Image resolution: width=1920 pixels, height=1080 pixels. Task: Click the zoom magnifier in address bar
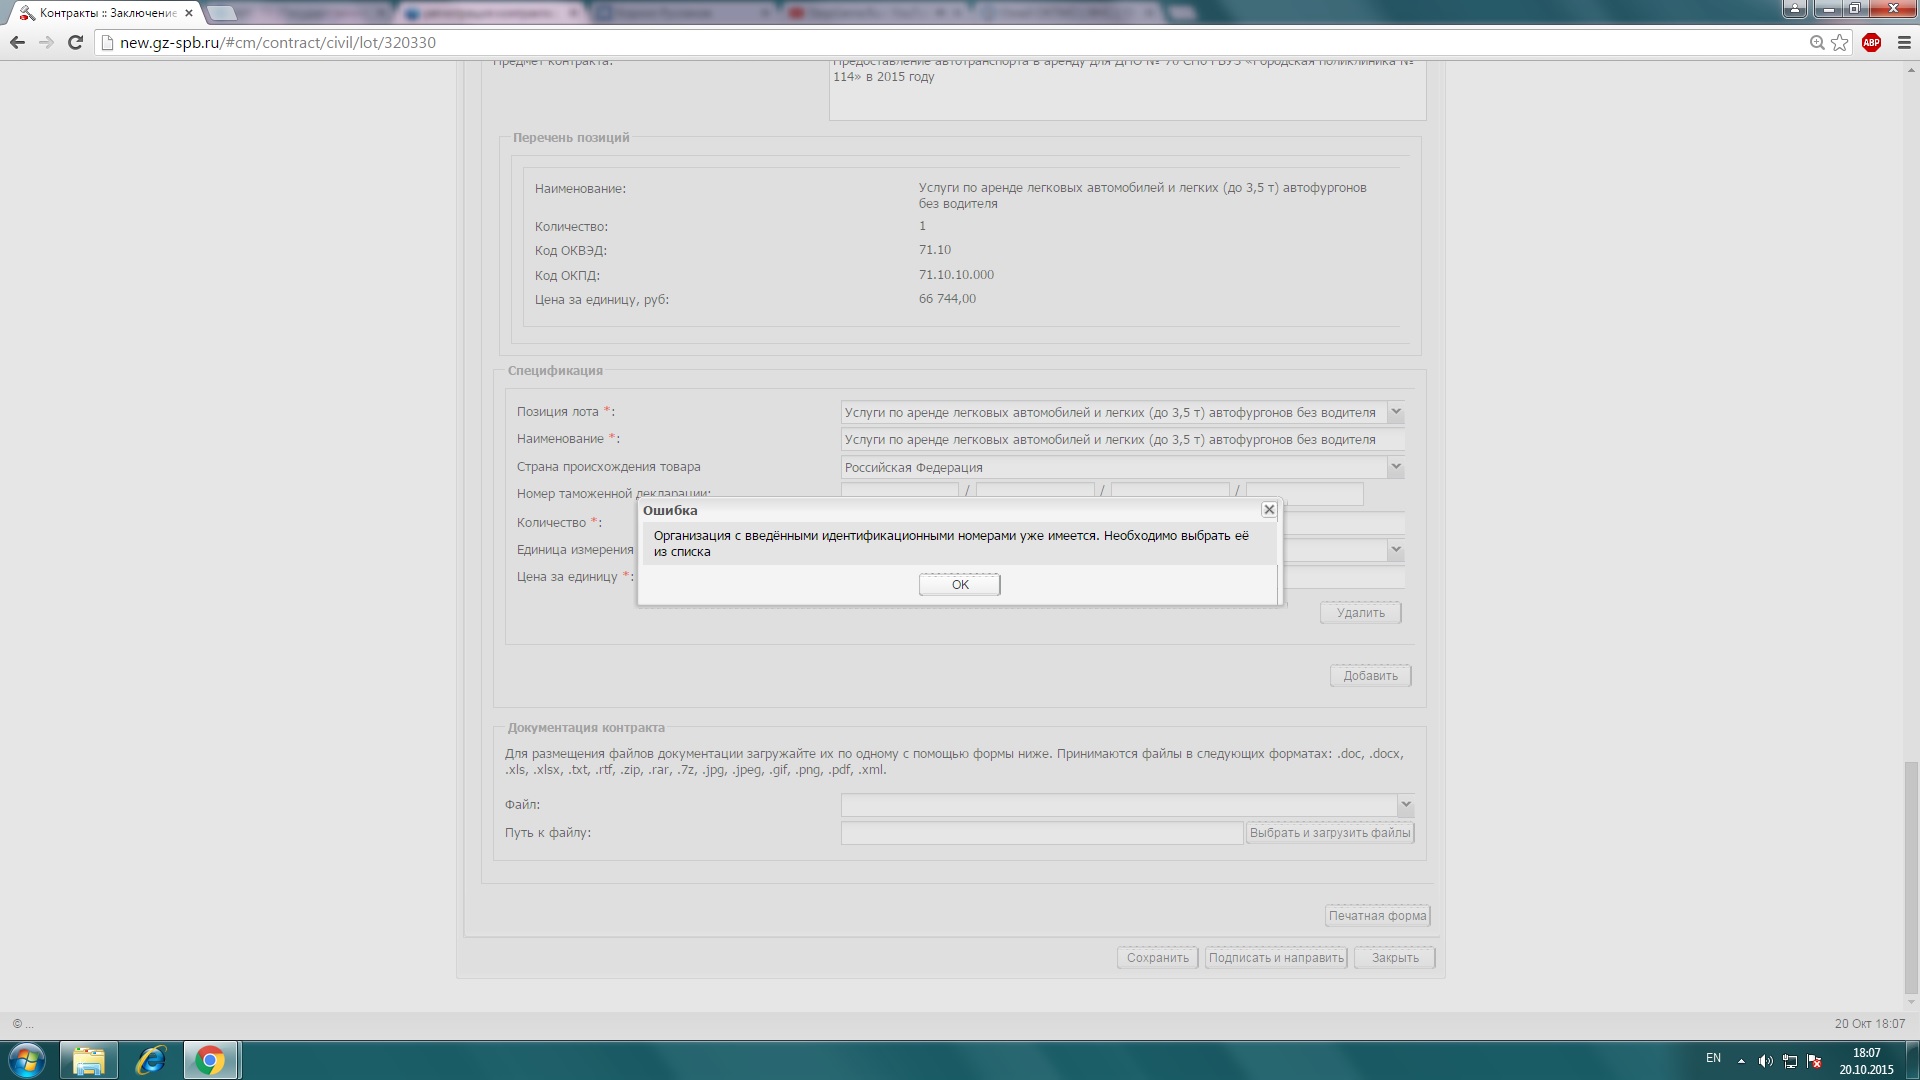(x=1817, y=42)
